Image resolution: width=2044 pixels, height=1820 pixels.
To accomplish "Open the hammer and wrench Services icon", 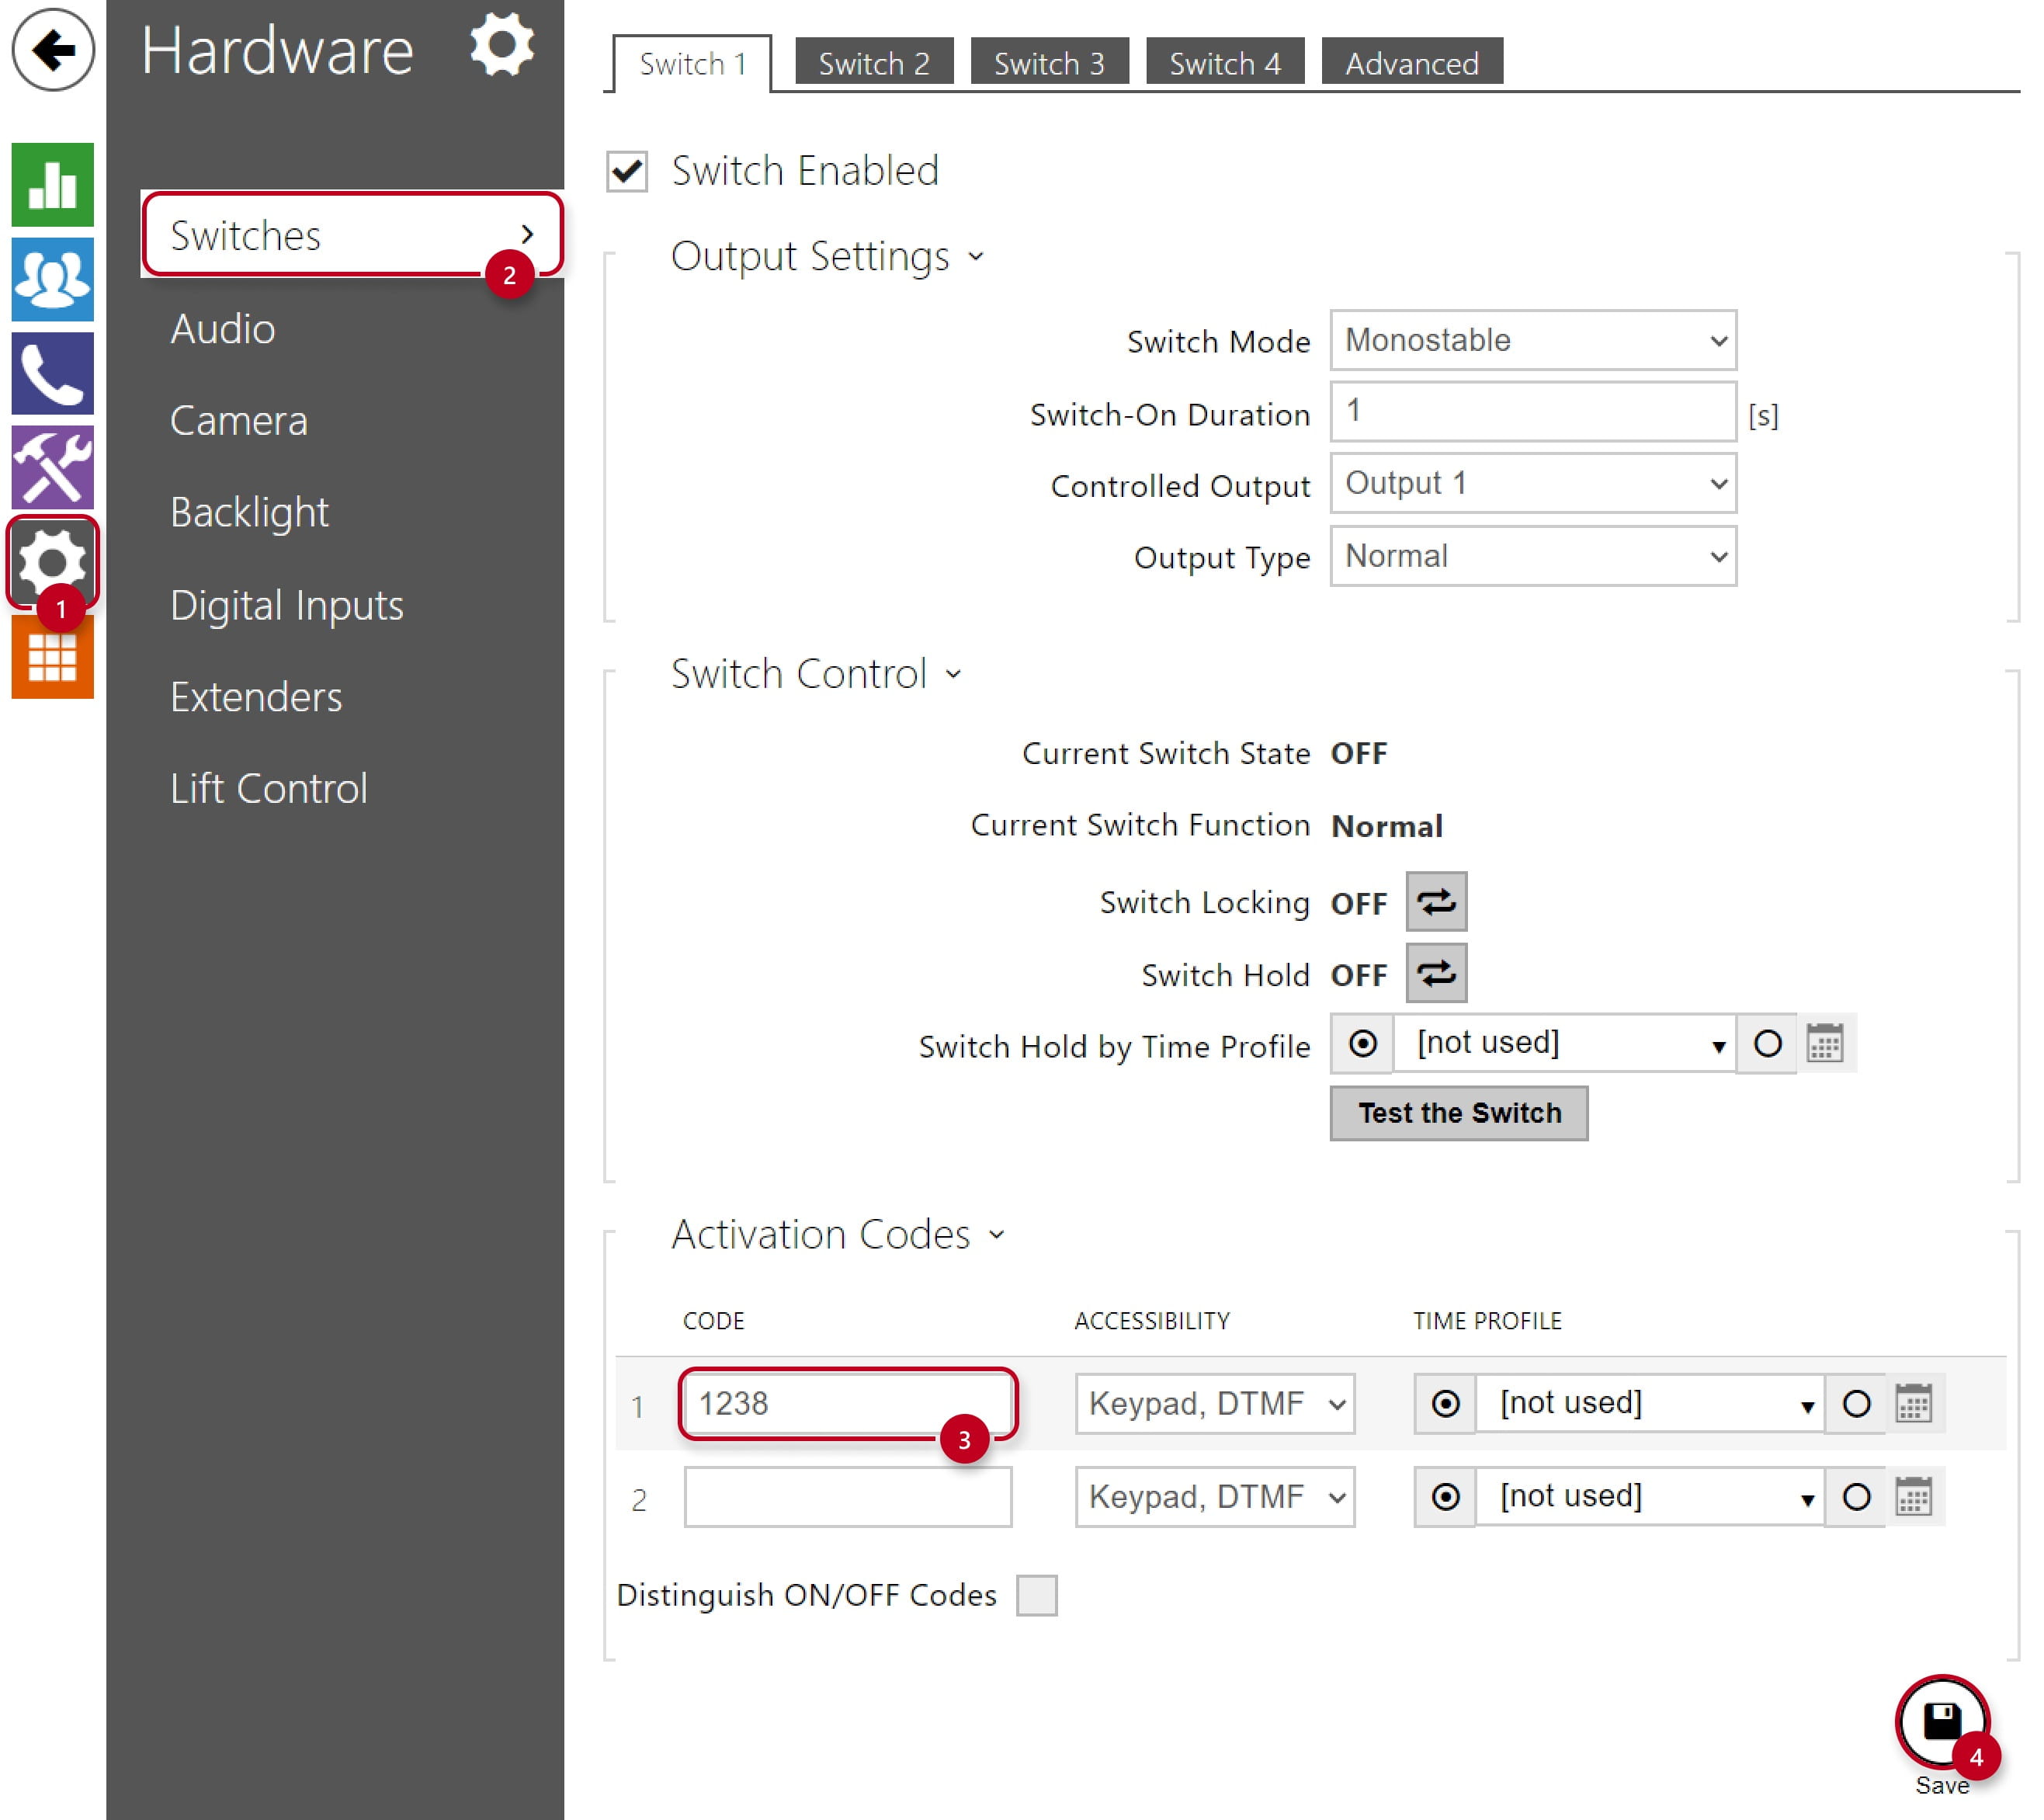I will tap(53, 467).
